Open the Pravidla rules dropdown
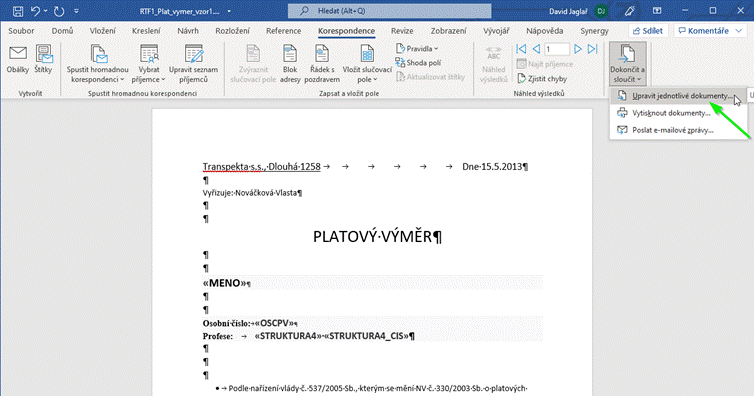The image size is (754, 396). [x=417, y=49]
